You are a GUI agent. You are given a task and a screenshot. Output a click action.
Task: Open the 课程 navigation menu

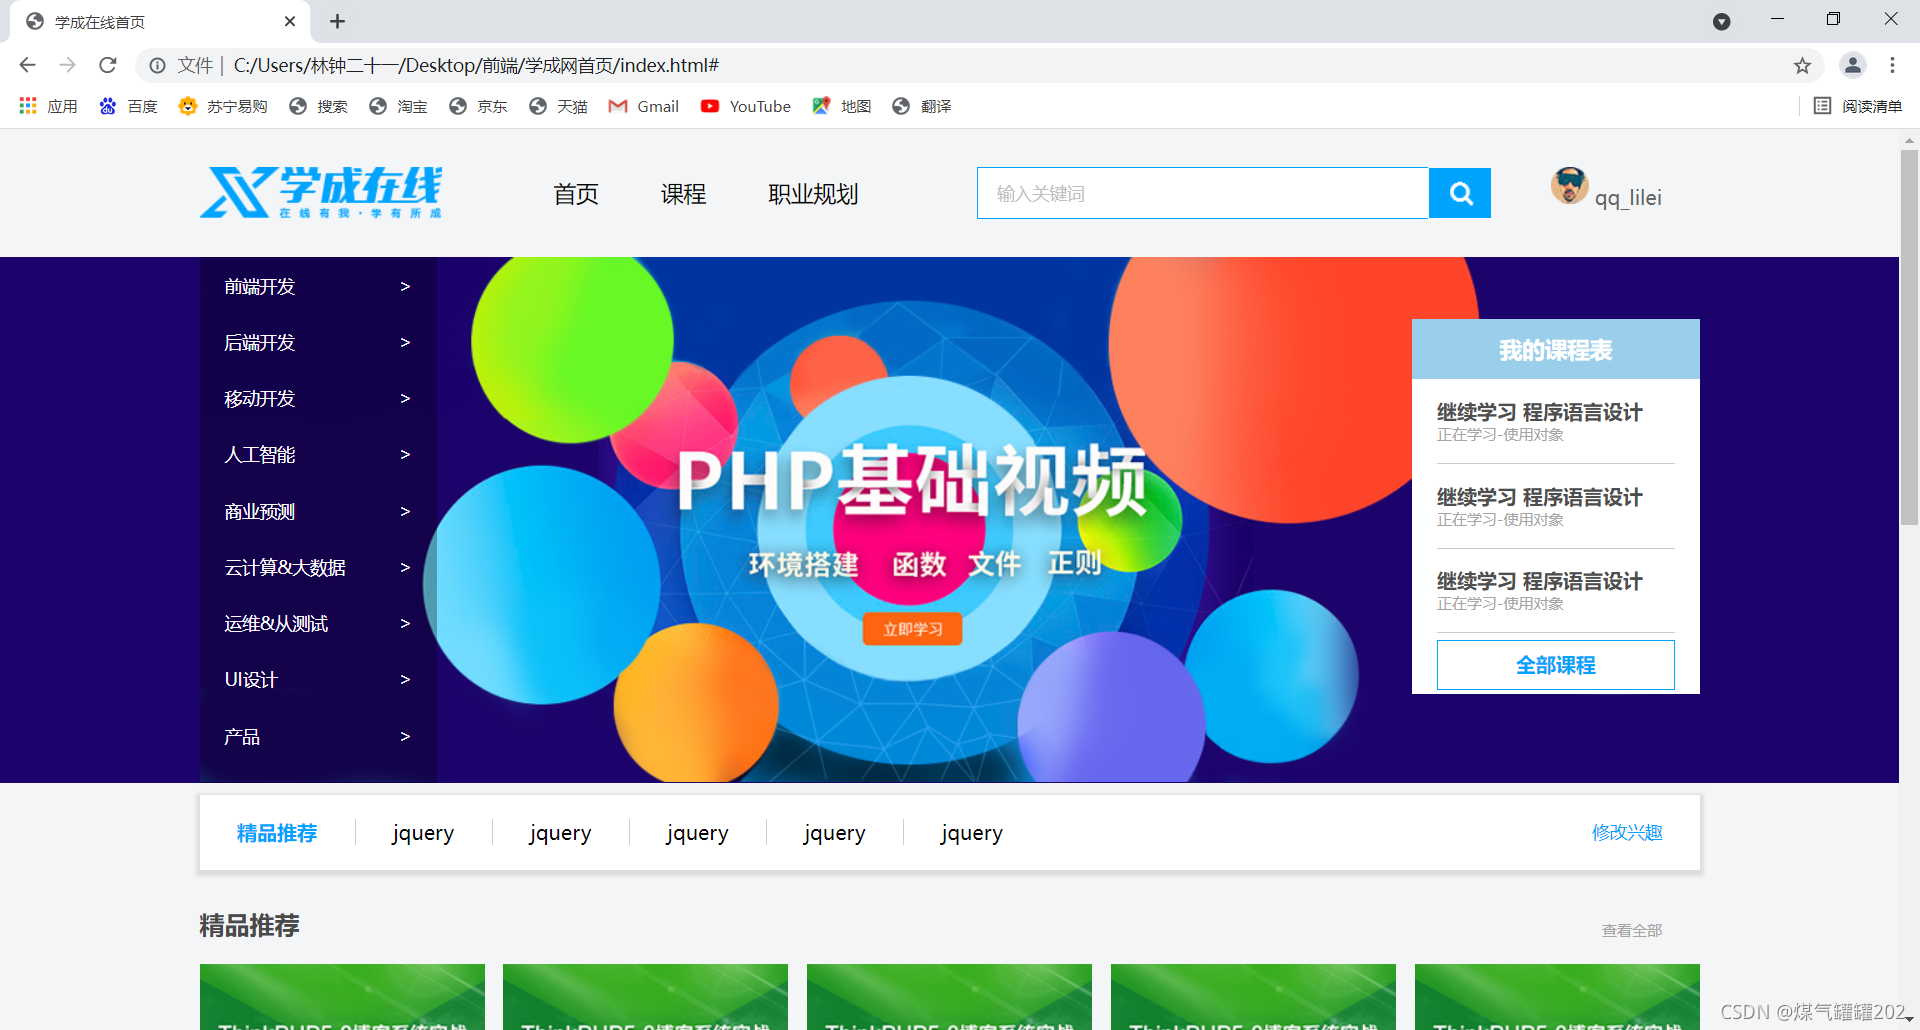683,194
